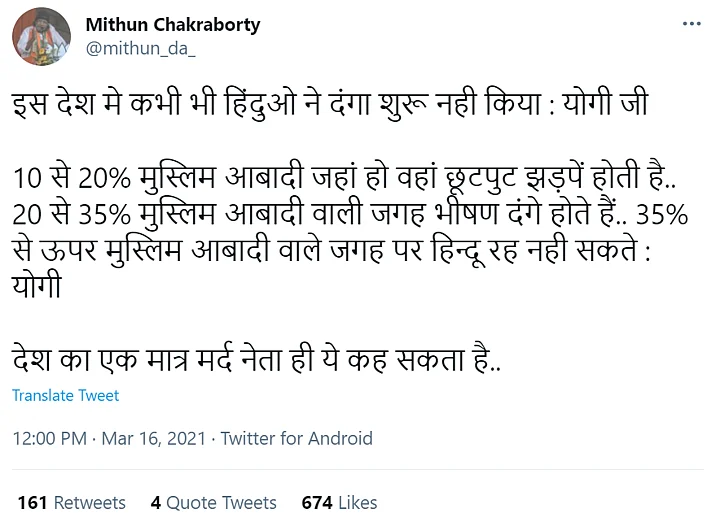View the 161 Retweets list

click(x=72, y=502)
